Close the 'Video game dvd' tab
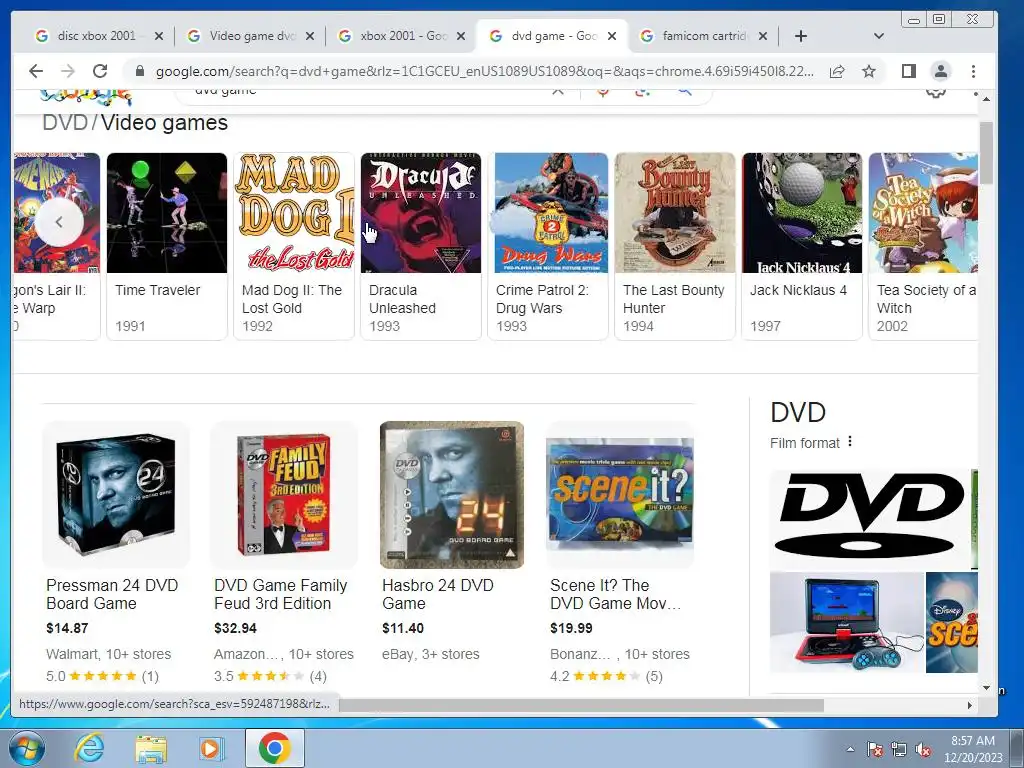The image size is (1024, 768). (310, 36)
